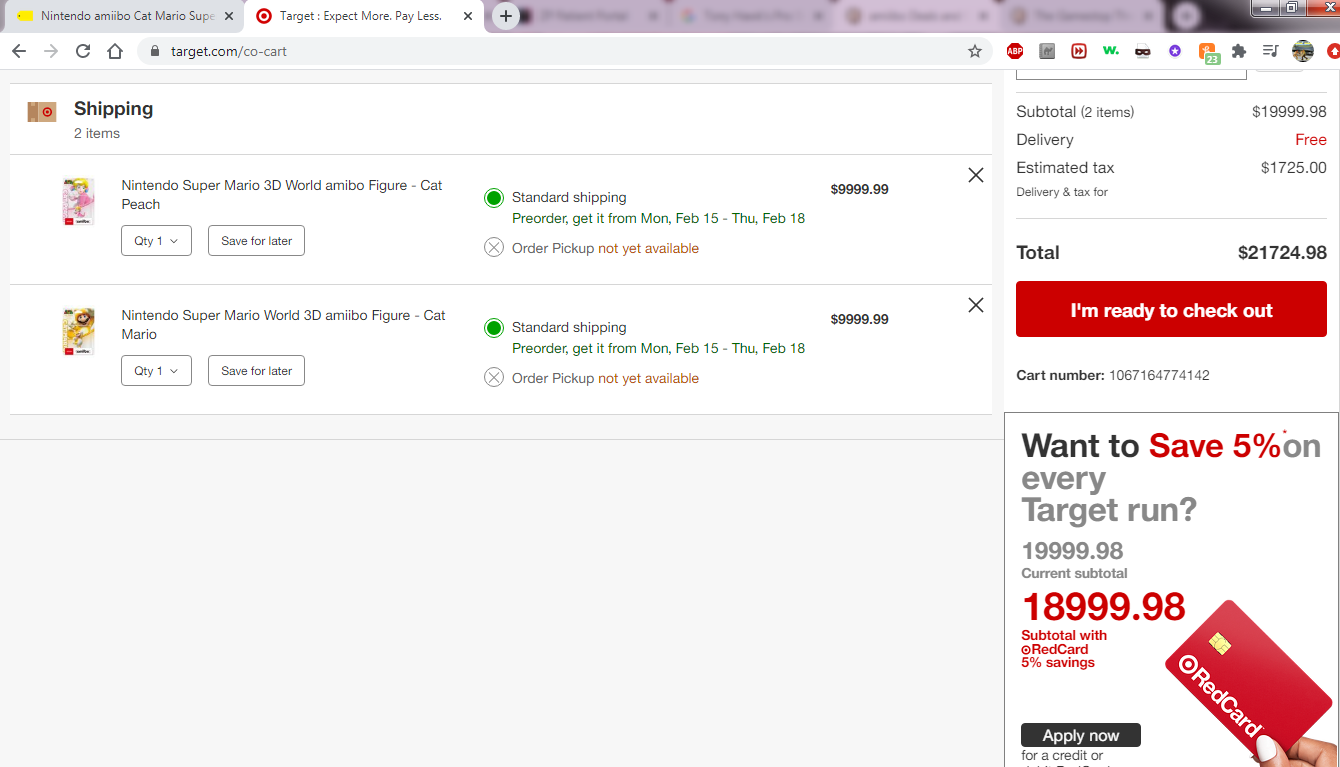Screen dimensions: 1340x767
Task: Click the Total $21724.98 amount
Action: click(1282, 253)
